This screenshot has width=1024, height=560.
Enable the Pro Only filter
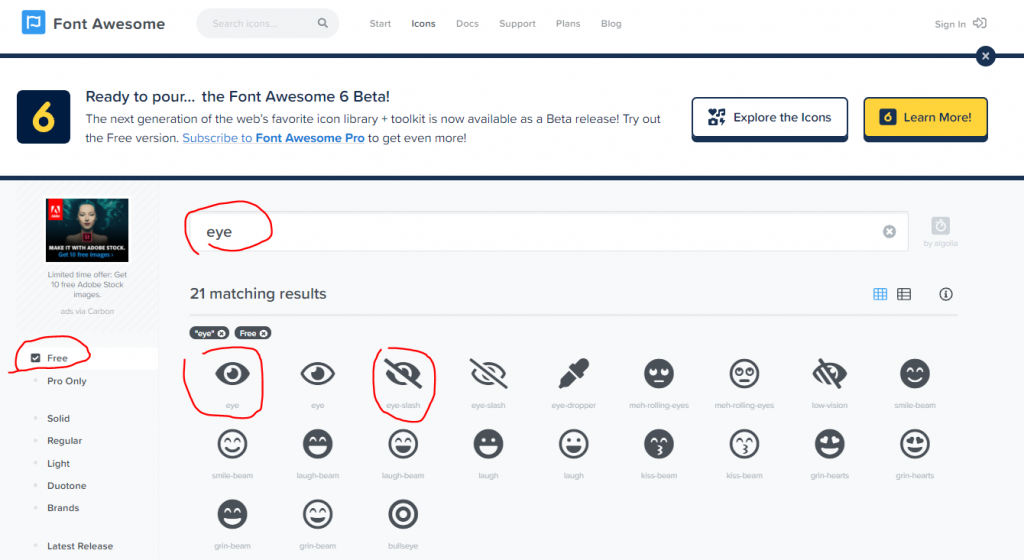(x=67, y=381)
